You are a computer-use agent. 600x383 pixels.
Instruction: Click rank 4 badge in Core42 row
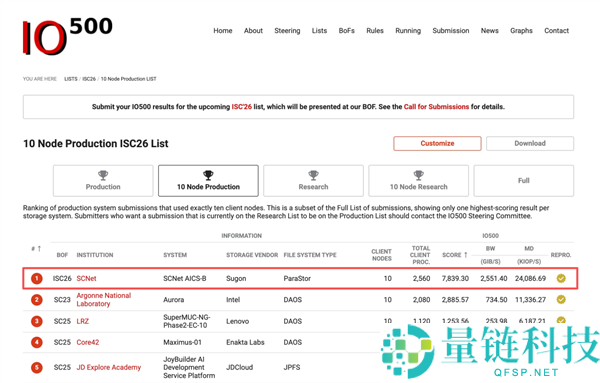click(37, 342)
